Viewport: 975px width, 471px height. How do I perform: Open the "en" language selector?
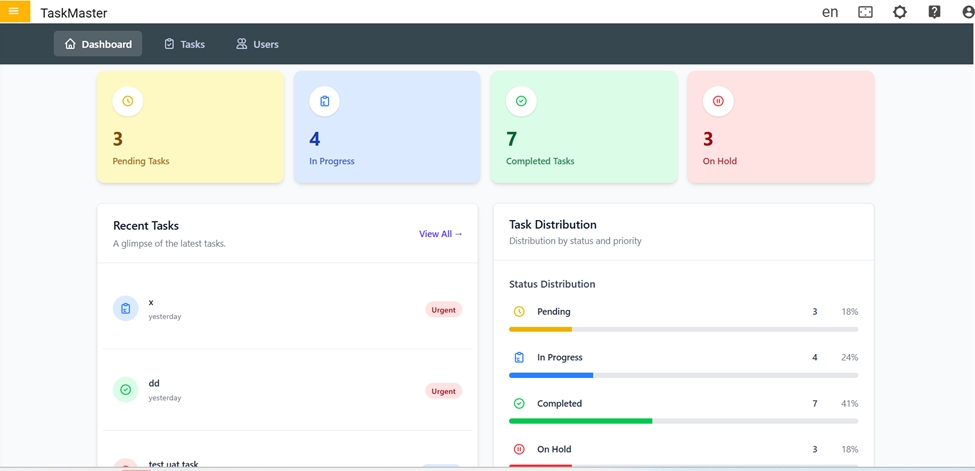(830, 12)
